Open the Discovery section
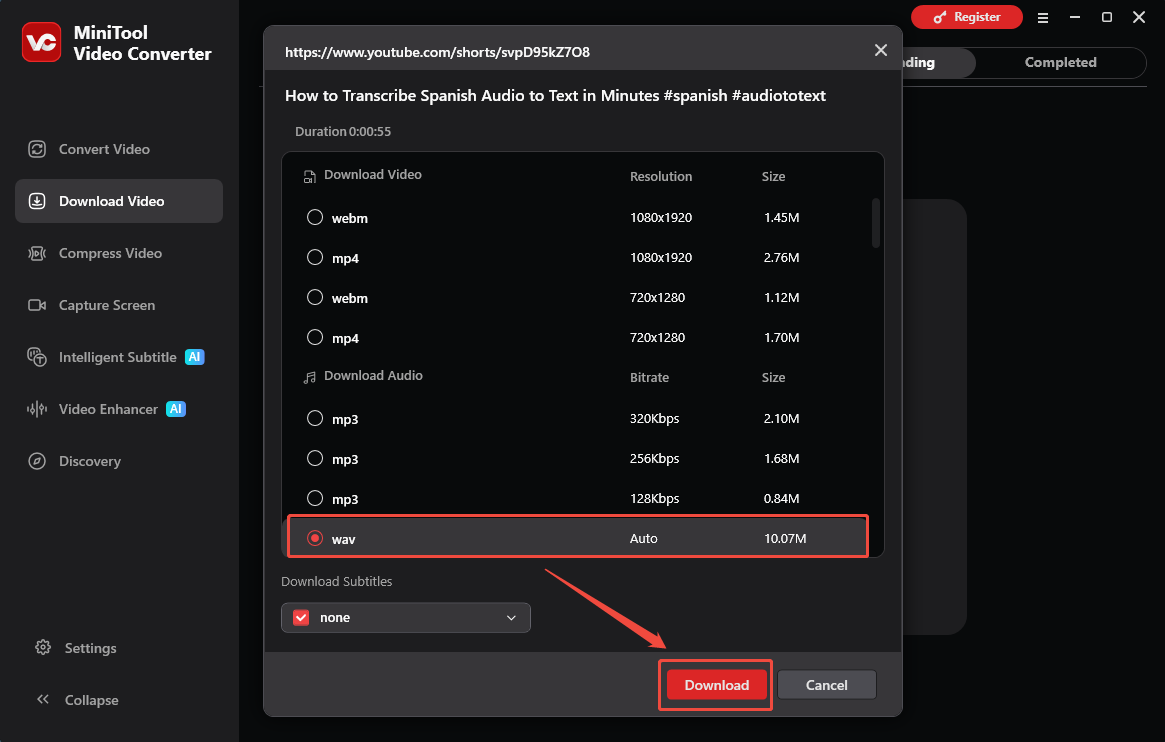1165x742 pixels. (119, 461)
